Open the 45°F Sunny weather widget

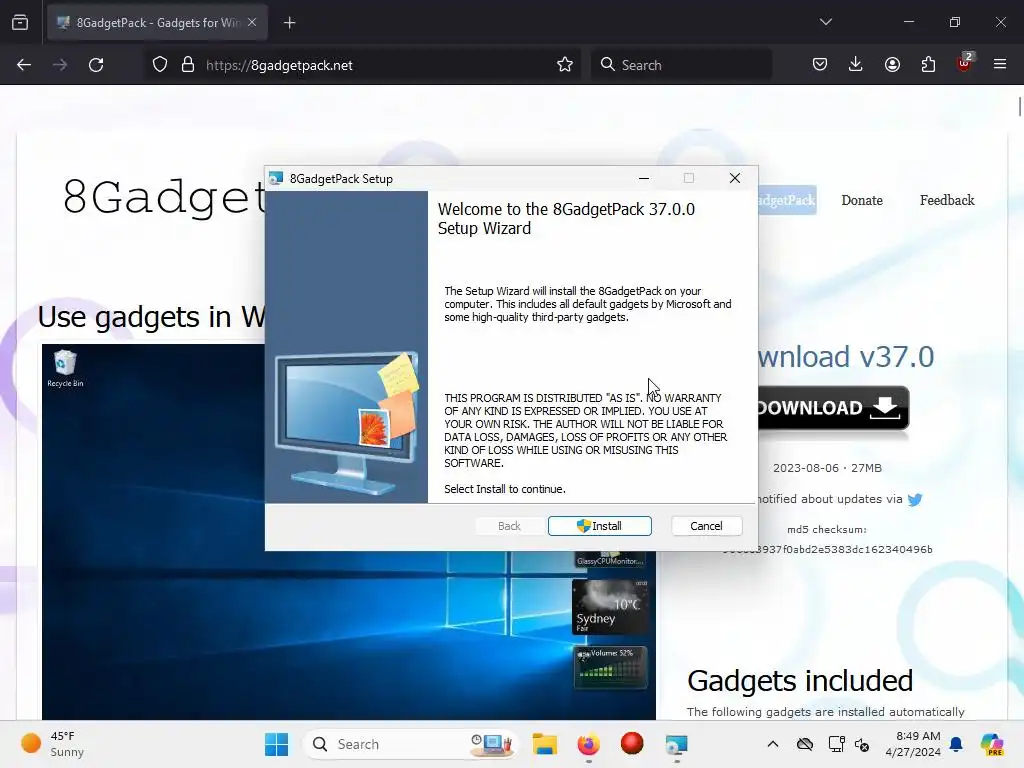click(52, 744)
